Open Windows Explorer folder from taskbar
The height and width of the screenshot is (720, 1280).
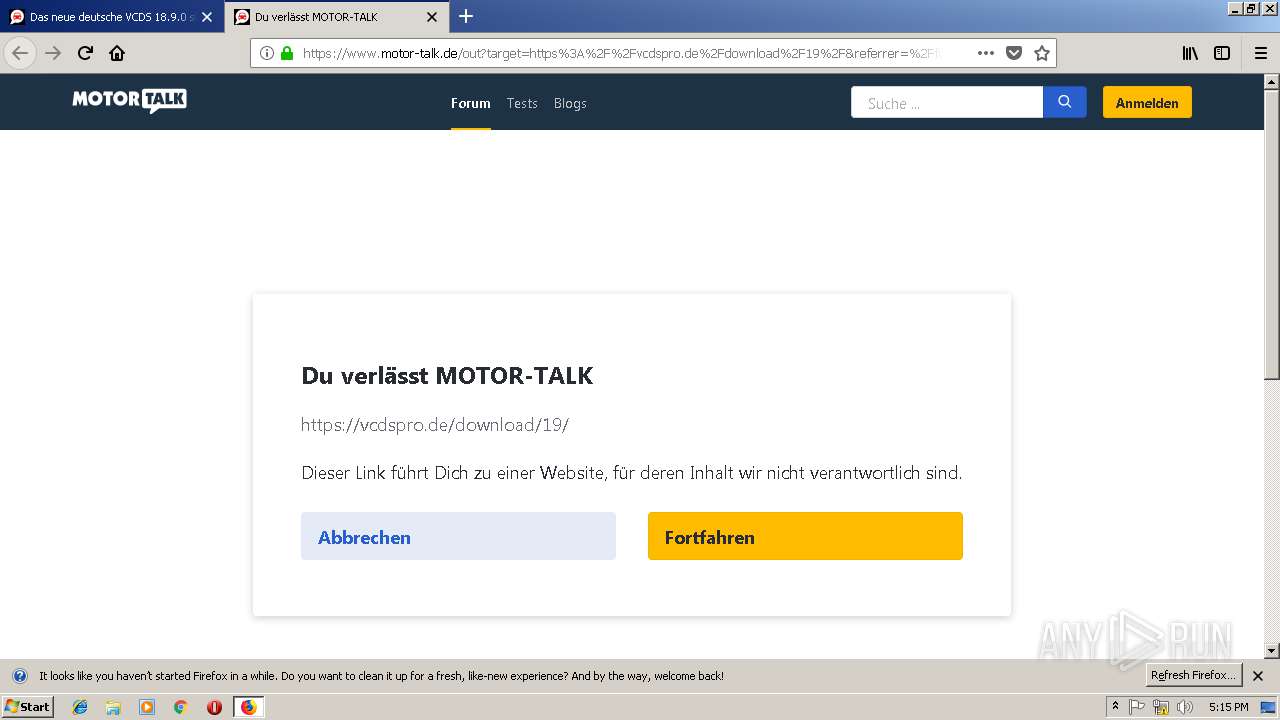pos(113,707)
